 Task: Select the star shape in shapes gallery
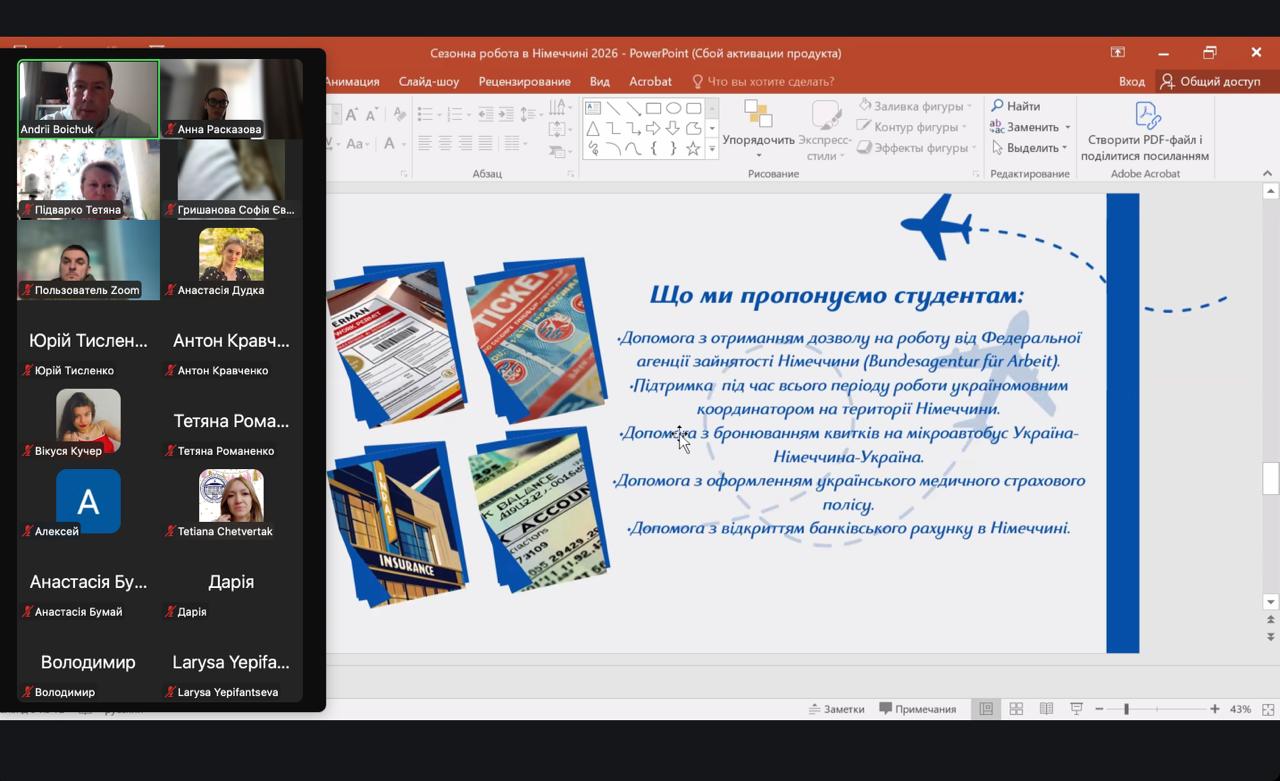click(693, 149)
